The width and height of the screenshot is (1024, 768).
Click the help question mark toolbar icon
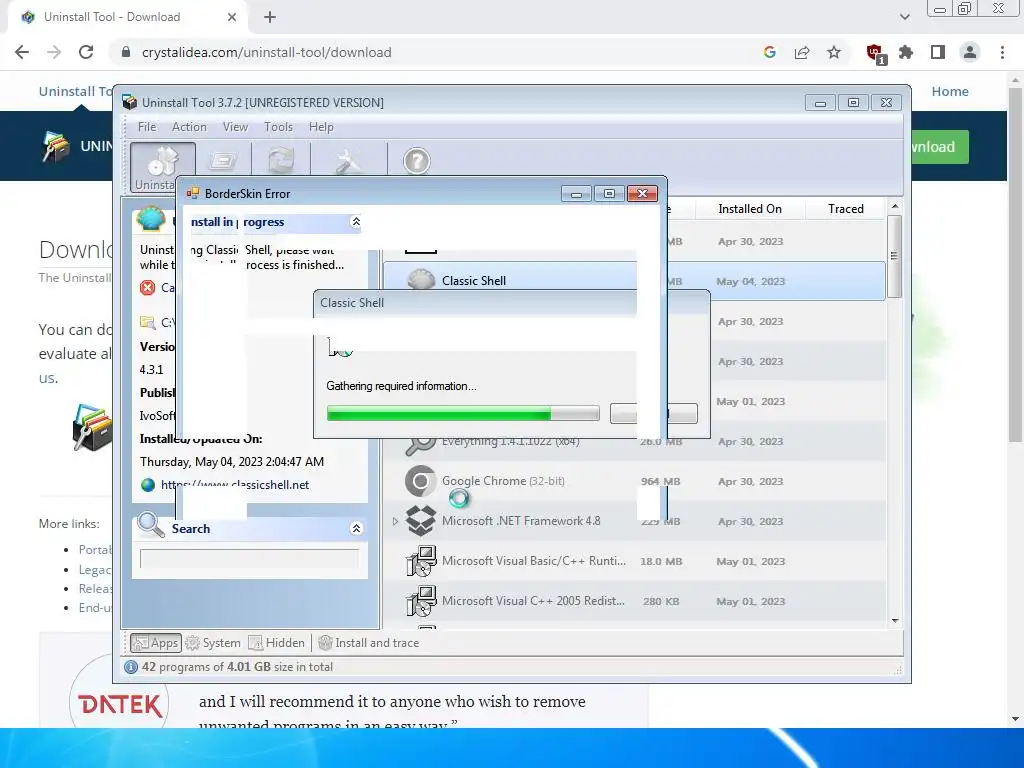417,161
